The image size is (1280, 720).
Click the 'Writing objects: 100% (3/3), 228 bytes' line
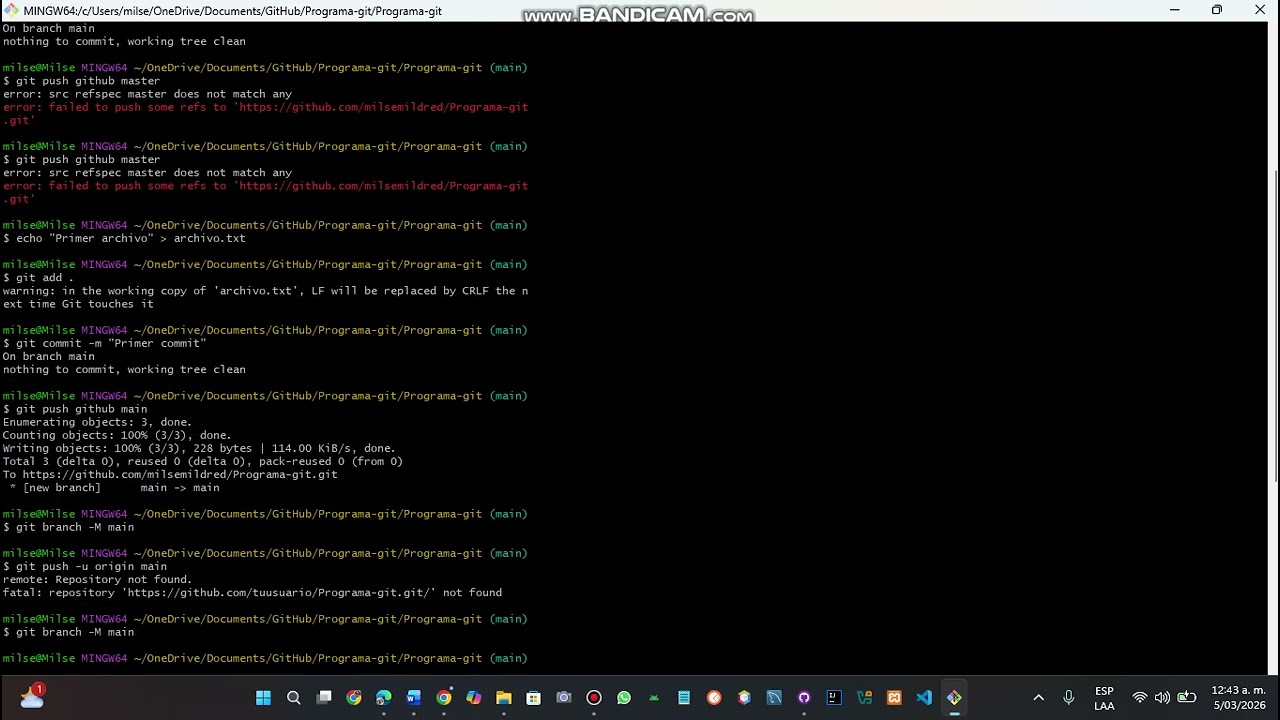199,448
